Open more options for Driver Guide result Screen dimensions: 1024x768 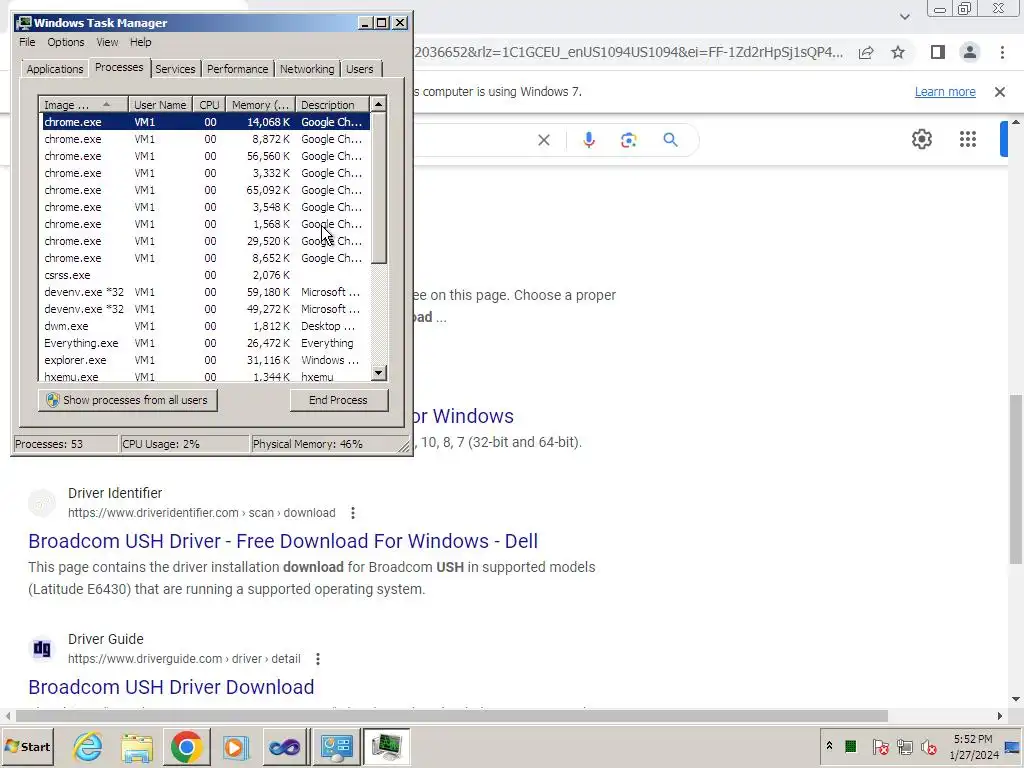(x=318, y=659)
